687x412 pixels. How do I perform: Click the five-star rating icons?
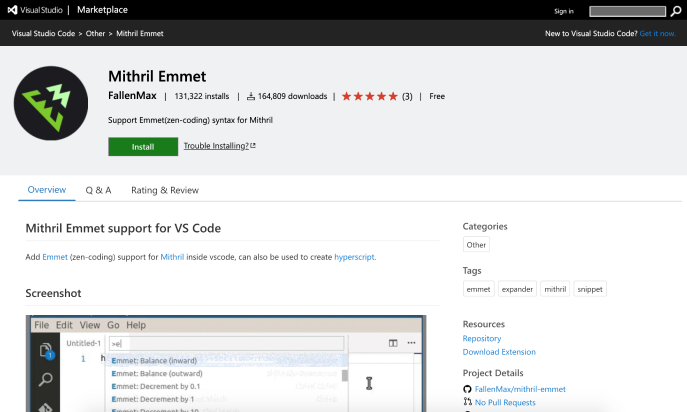coord(369,96)
